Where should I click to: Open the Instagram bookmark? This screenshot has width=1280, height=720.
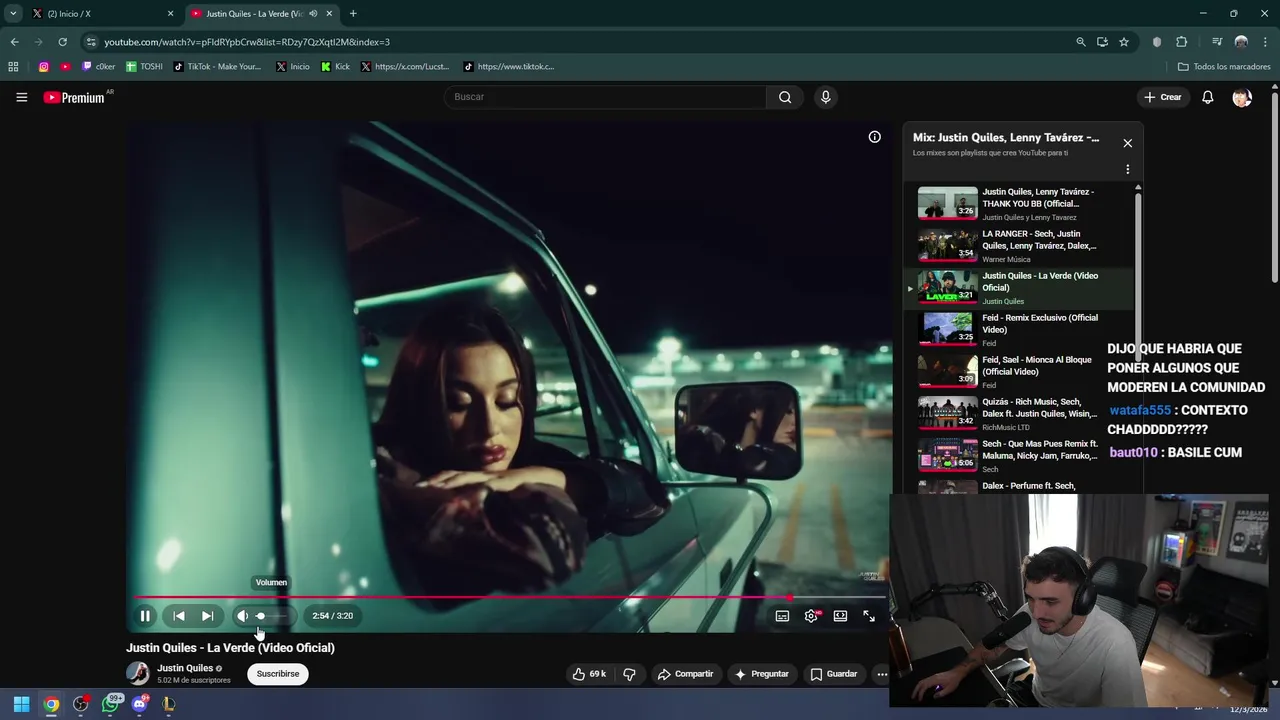44,67
